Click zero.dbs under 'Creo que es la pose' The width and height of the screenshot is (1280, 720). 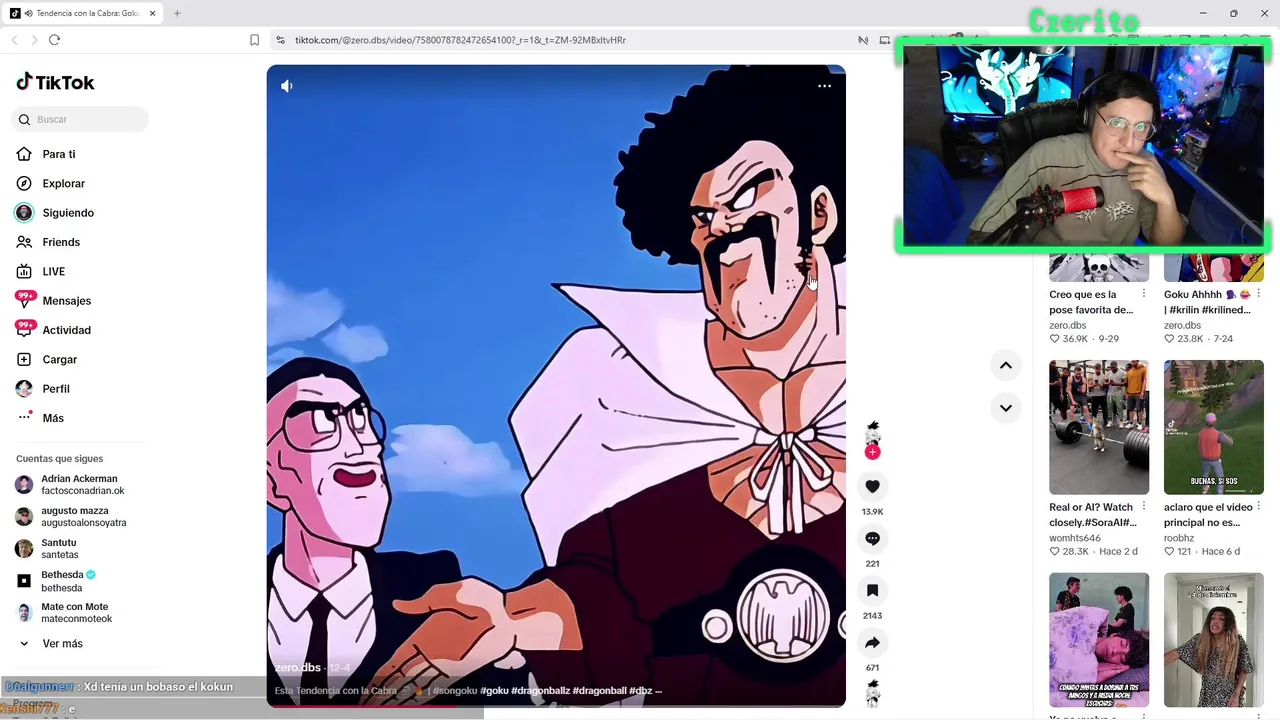click(x=1067, y=325)
